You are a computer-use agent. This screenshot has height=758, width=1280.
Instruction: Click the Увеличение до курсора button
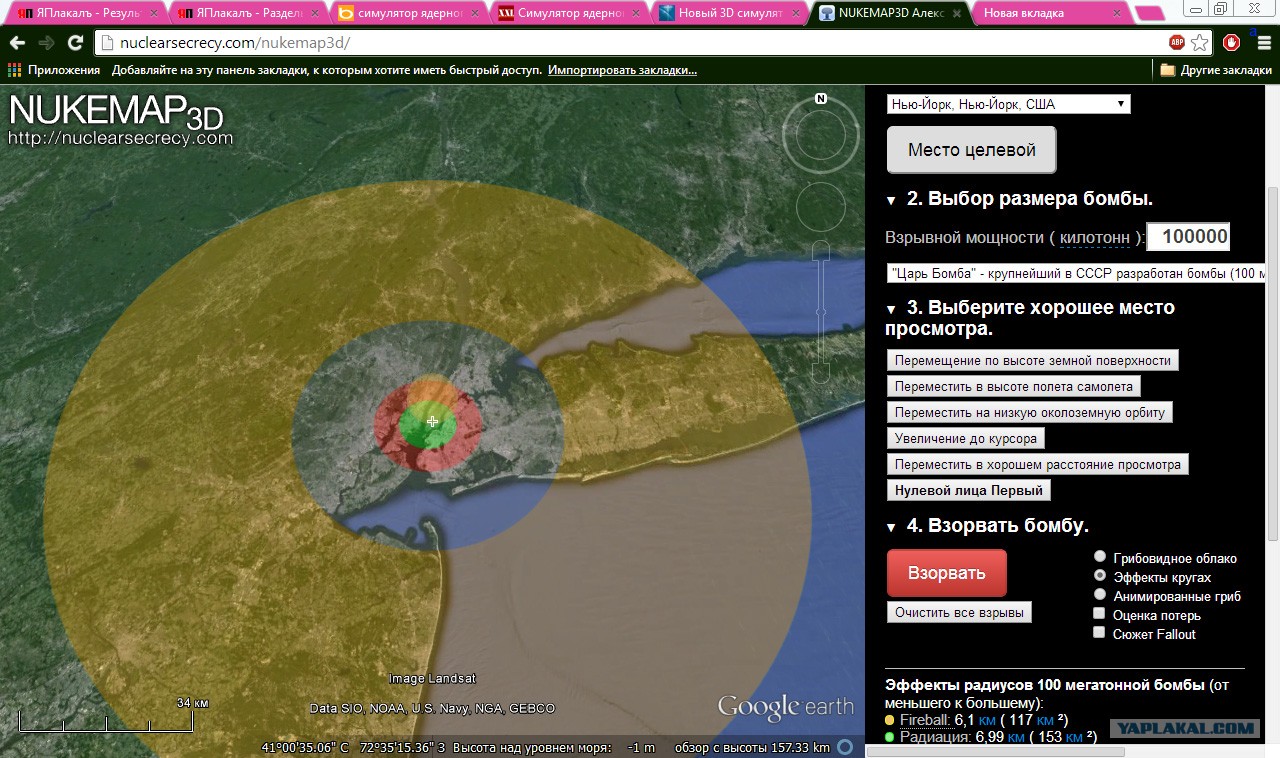point(966,438)
